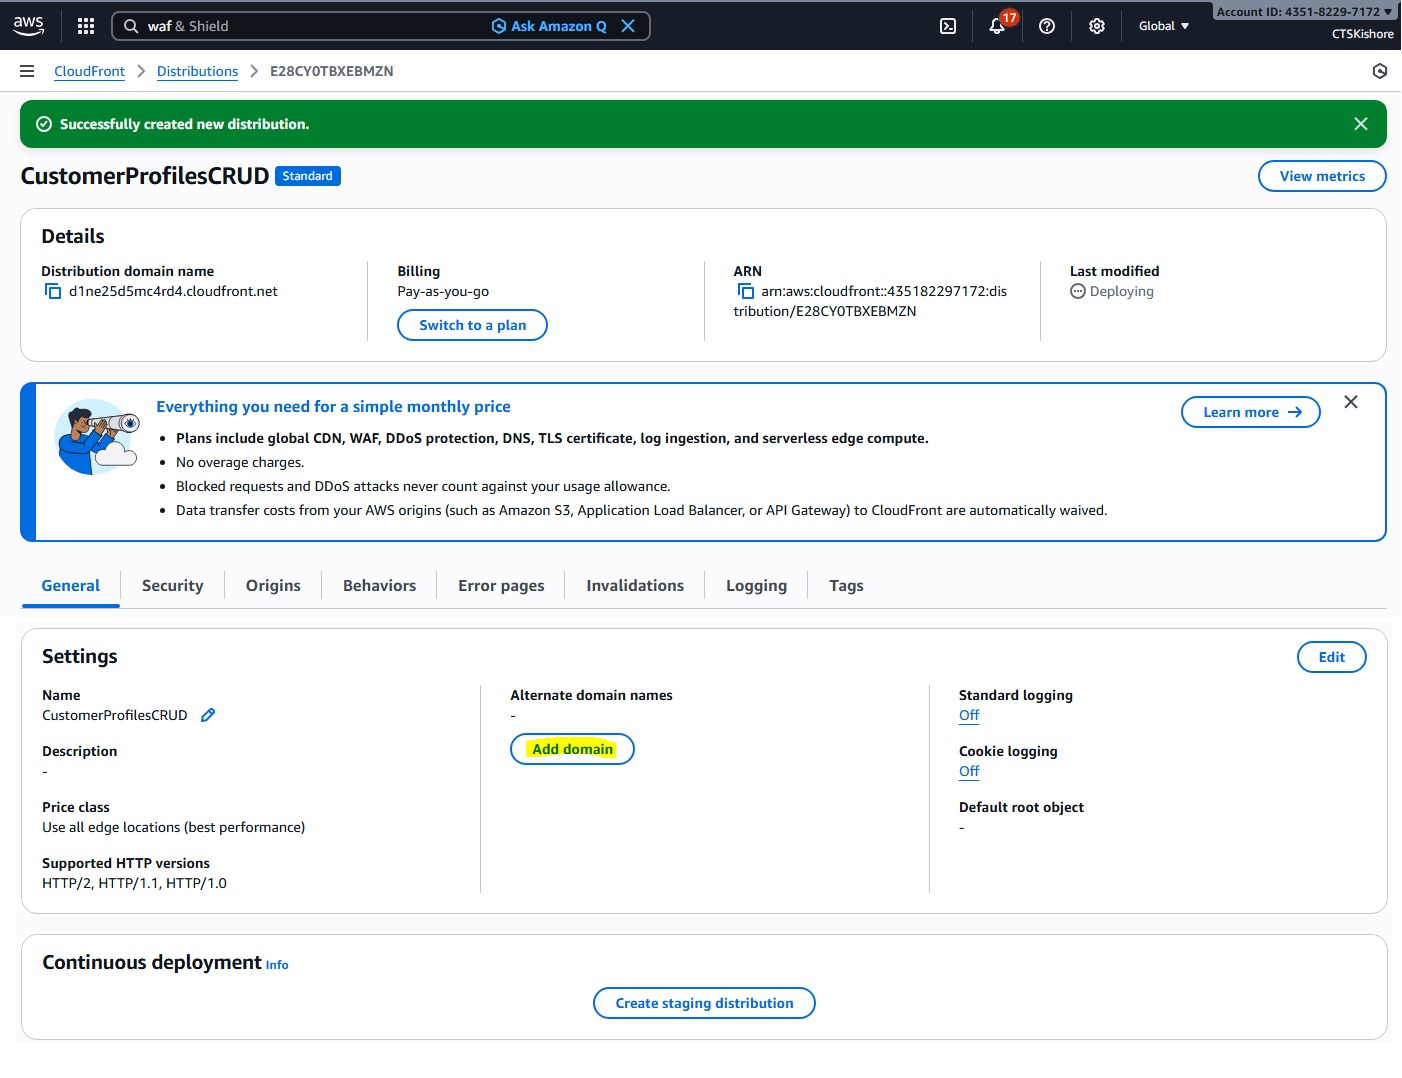Screen dimensions: 1402x1078
Task: Launch CloudShell from the top bar
Action: coord(948,26)
